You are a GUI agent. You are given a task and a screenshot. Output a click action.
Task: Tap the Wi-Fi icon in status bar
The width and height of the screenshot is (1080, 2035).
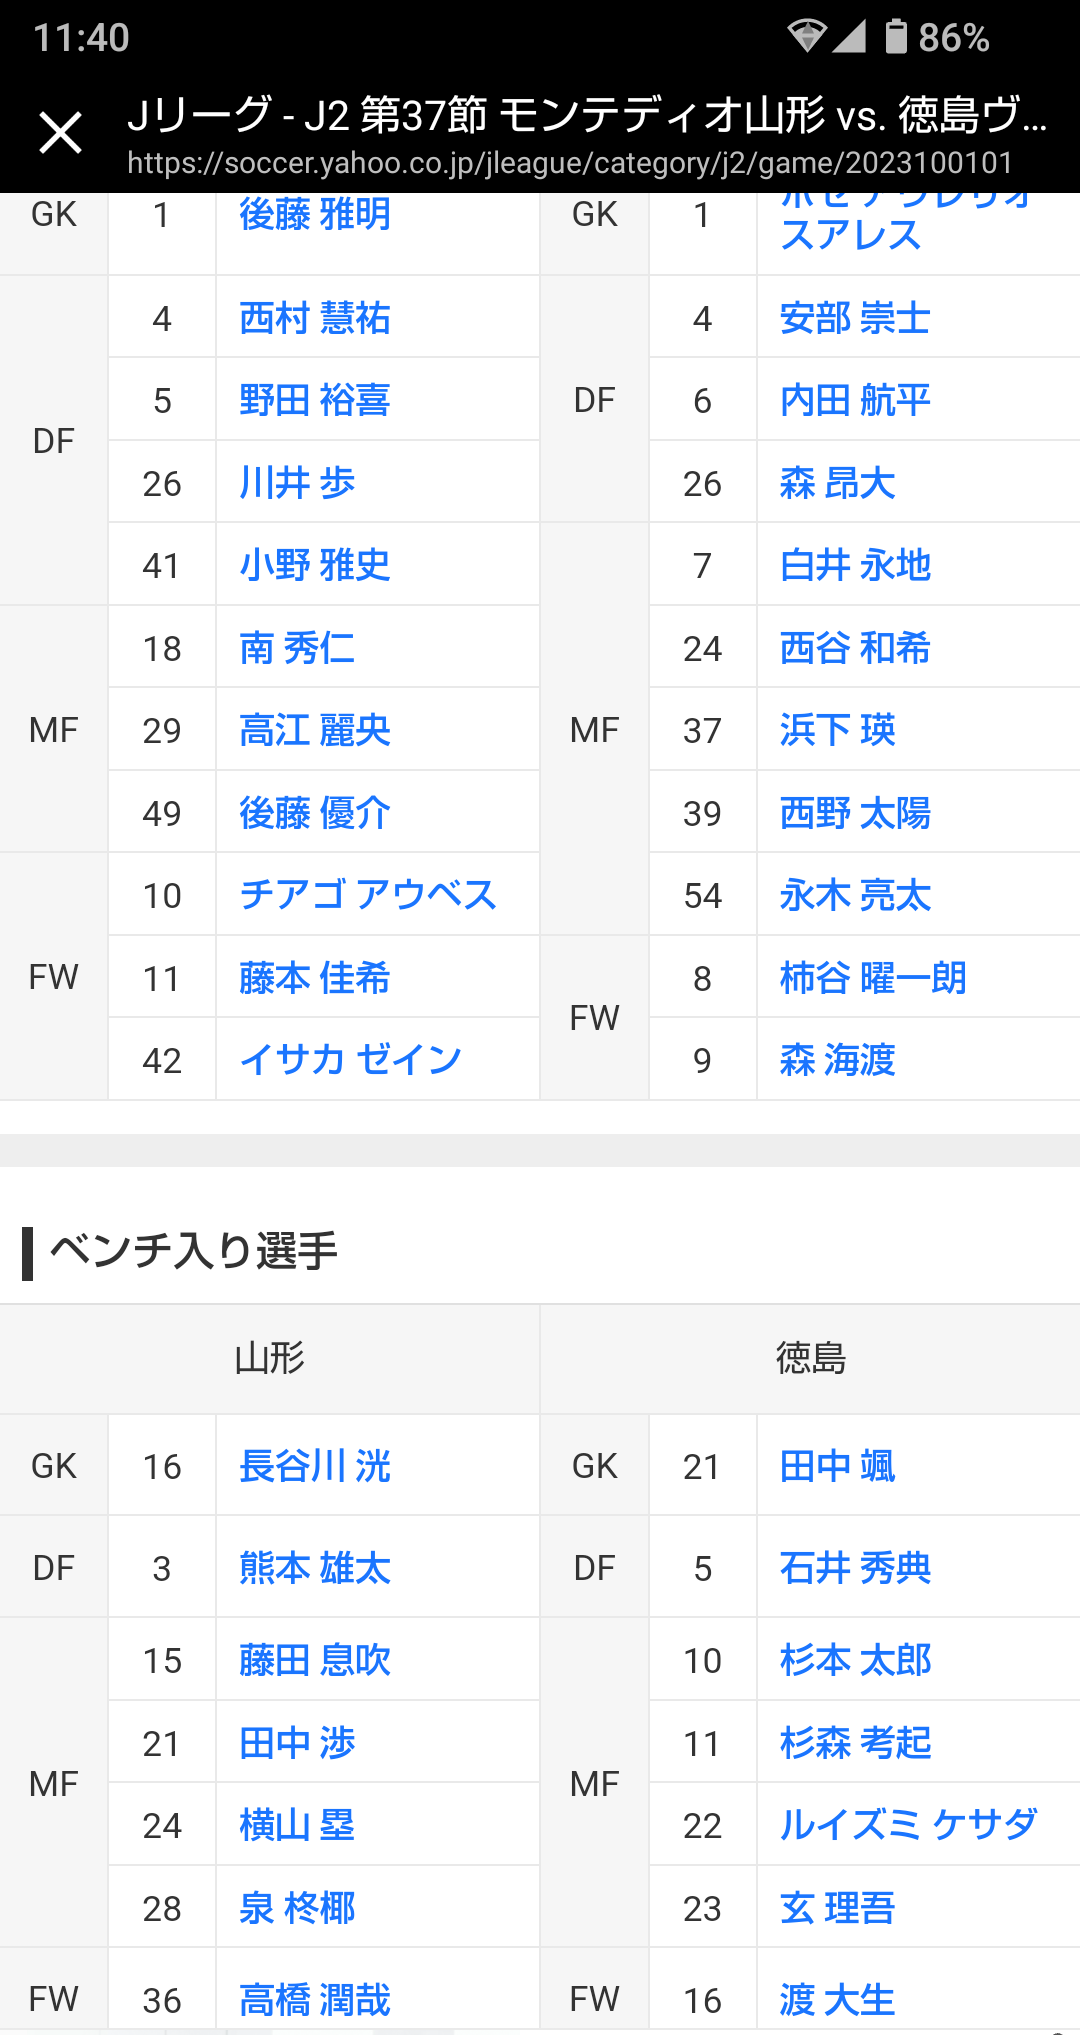pos(806,37)
